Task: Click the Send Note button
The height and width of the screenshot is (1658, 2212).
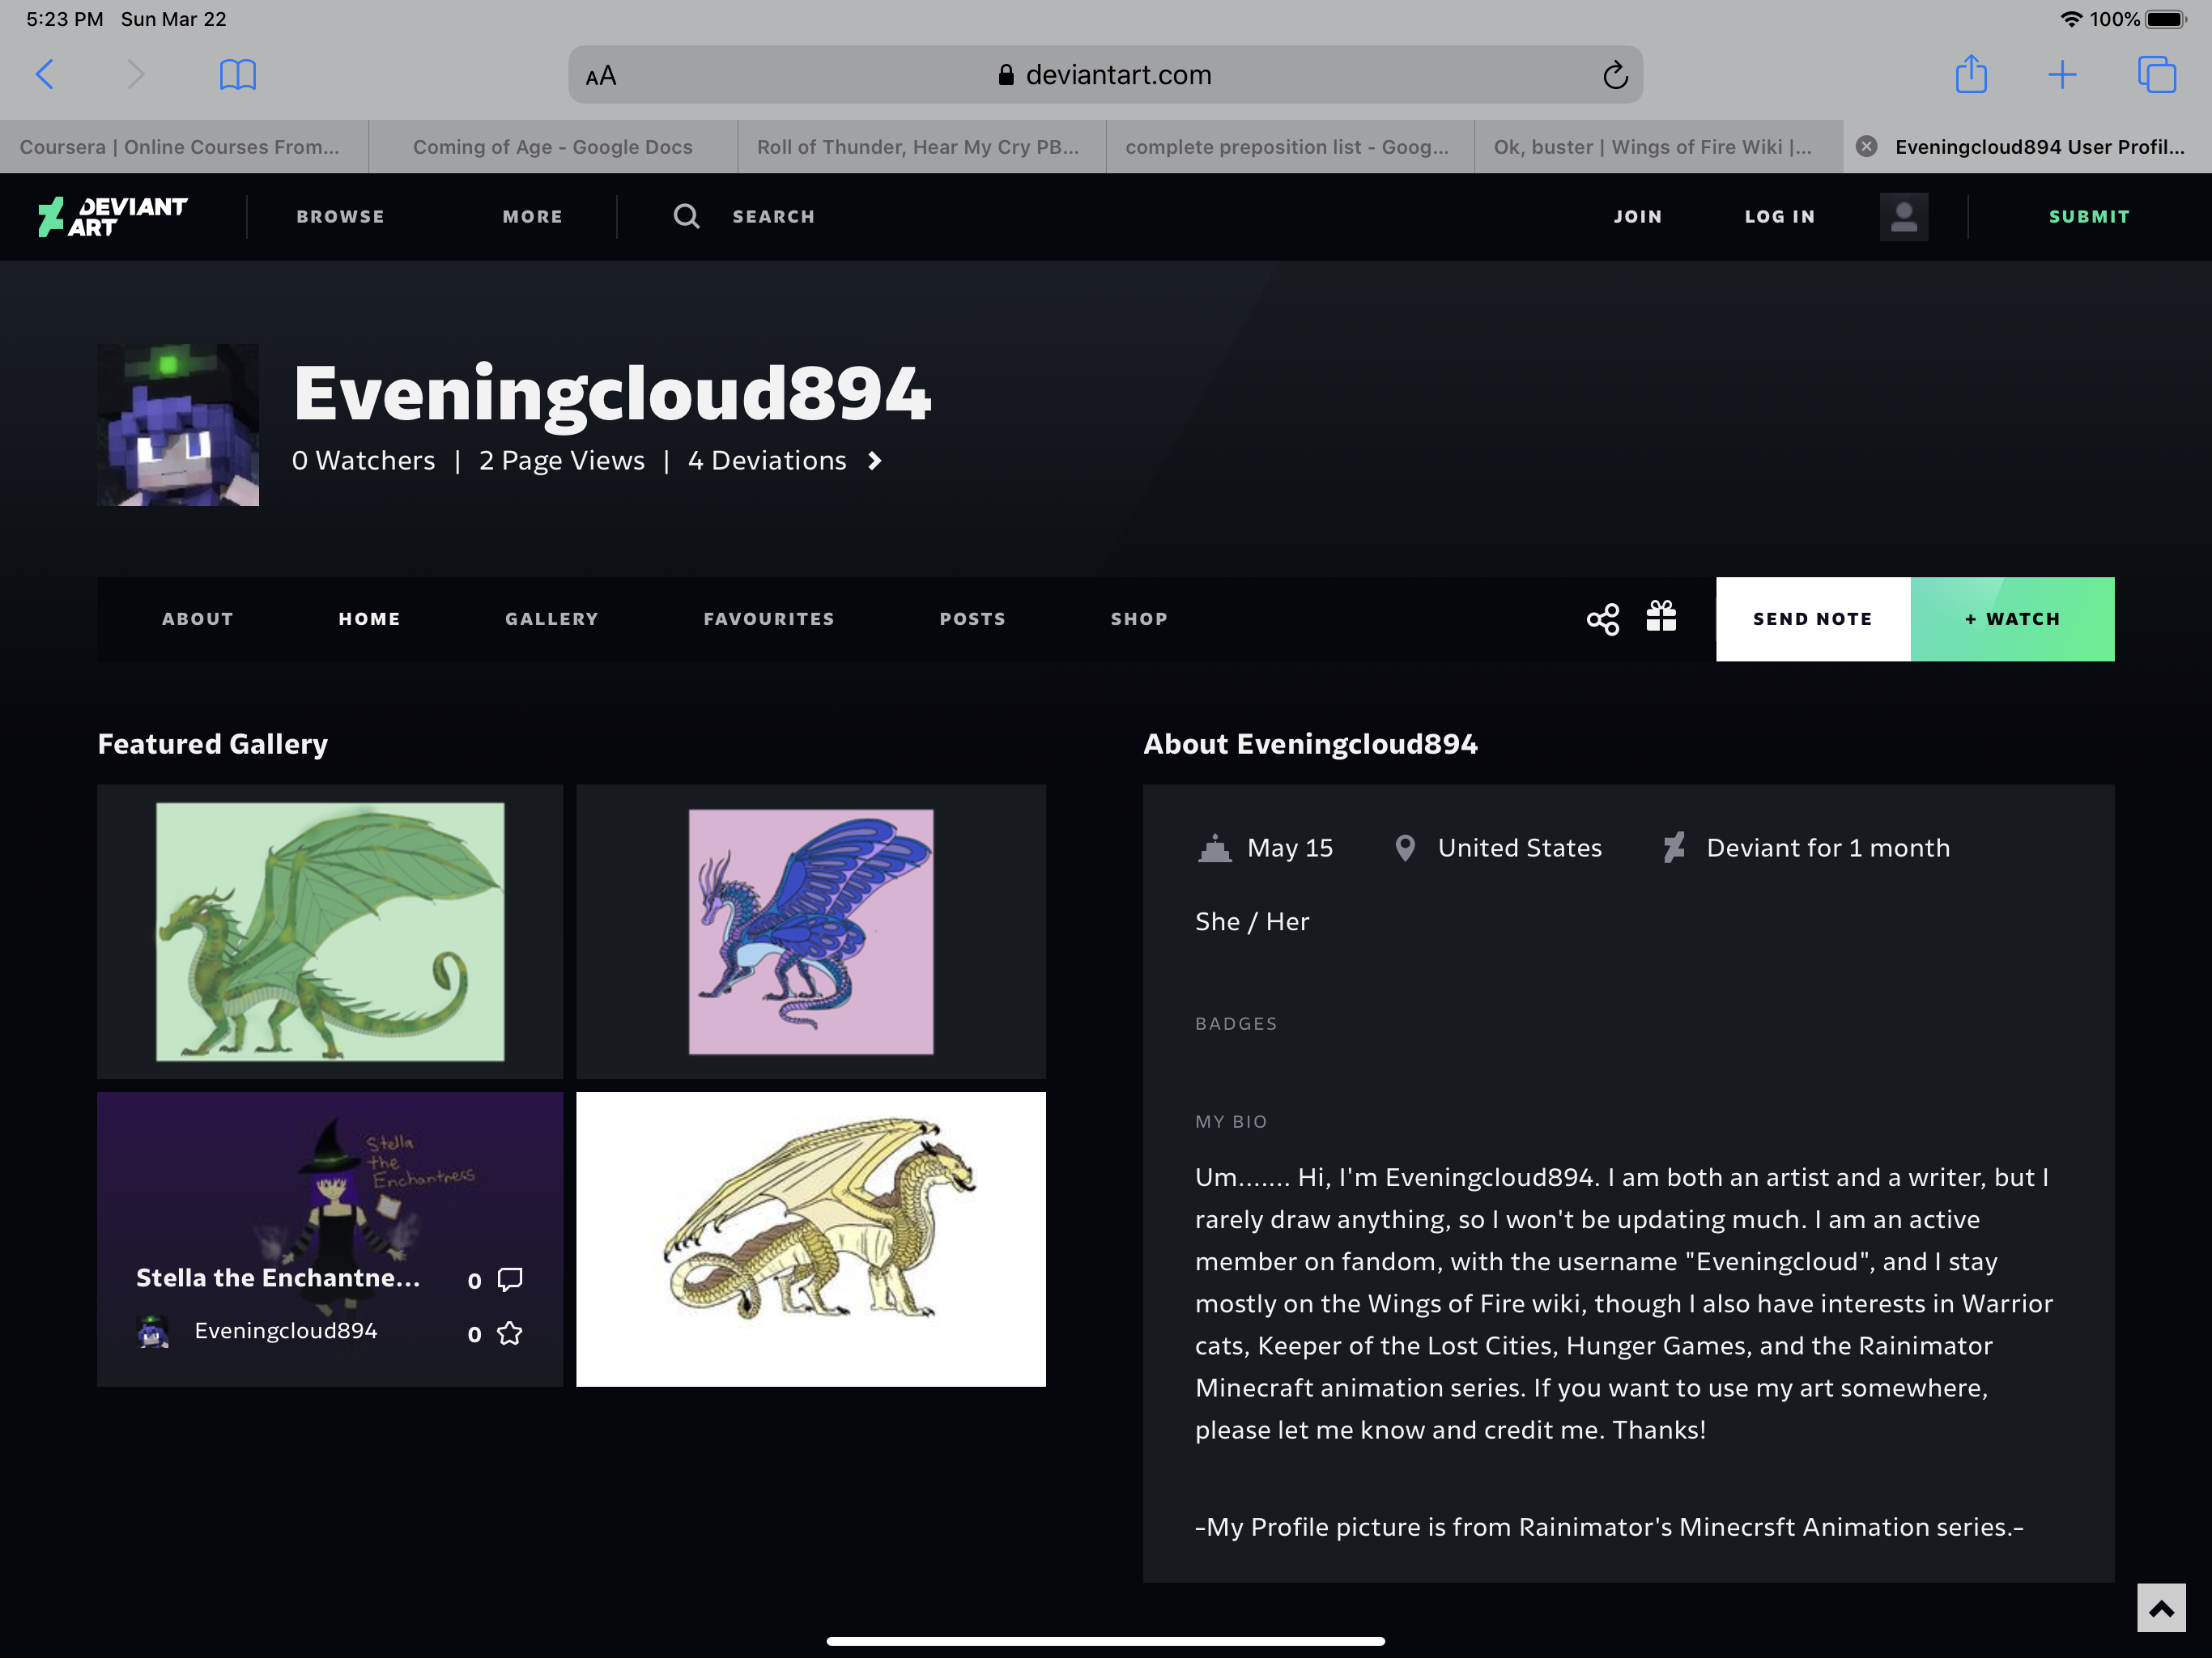Action: coord(1812,619)
